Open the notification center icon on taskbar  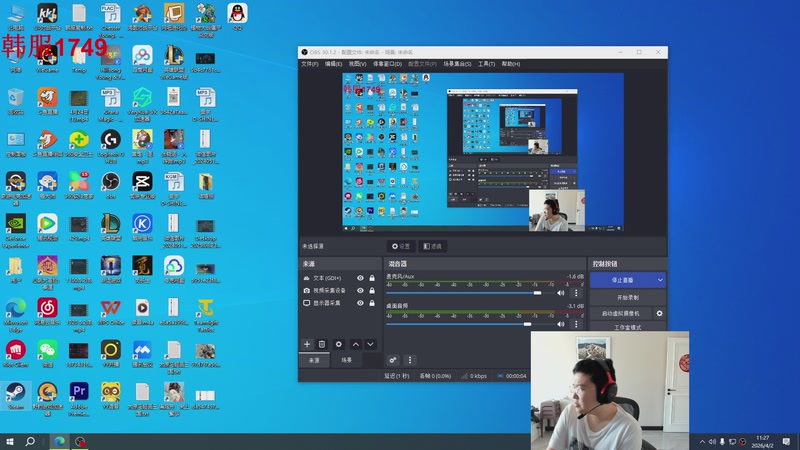786,442
